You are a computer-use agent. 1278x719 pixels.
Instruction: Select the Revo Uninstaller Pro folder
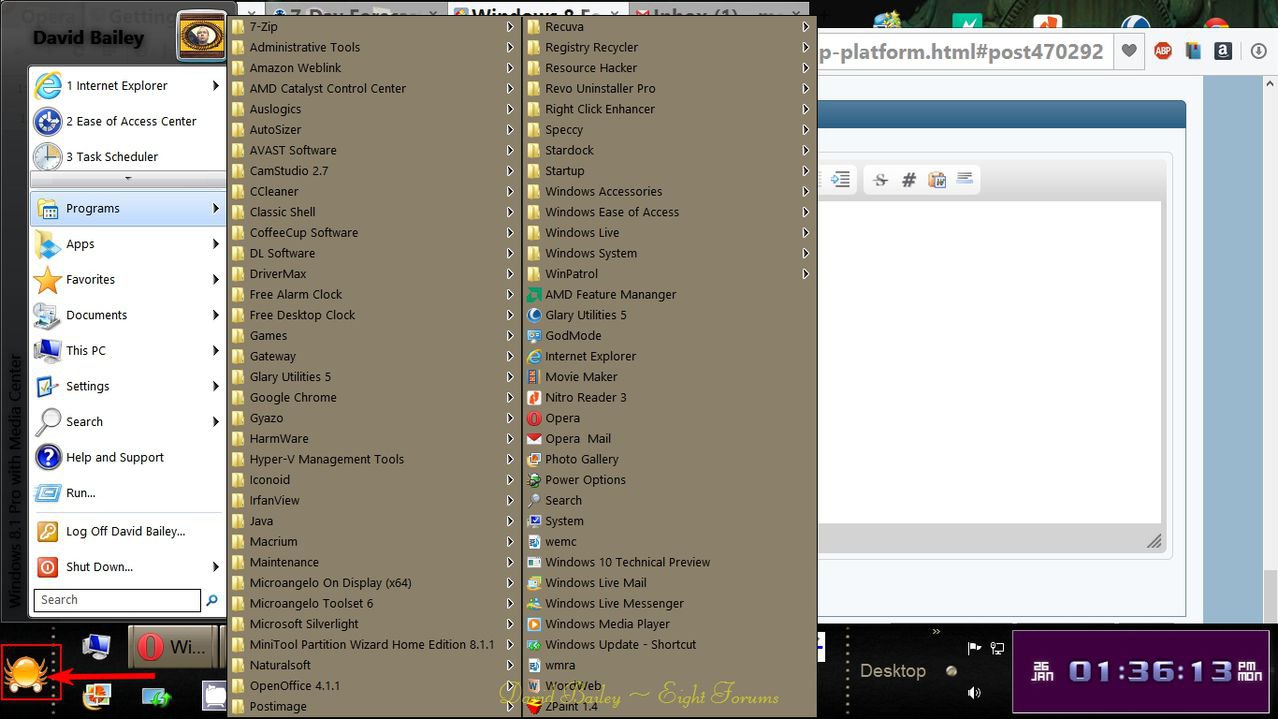tap(668, 88)
